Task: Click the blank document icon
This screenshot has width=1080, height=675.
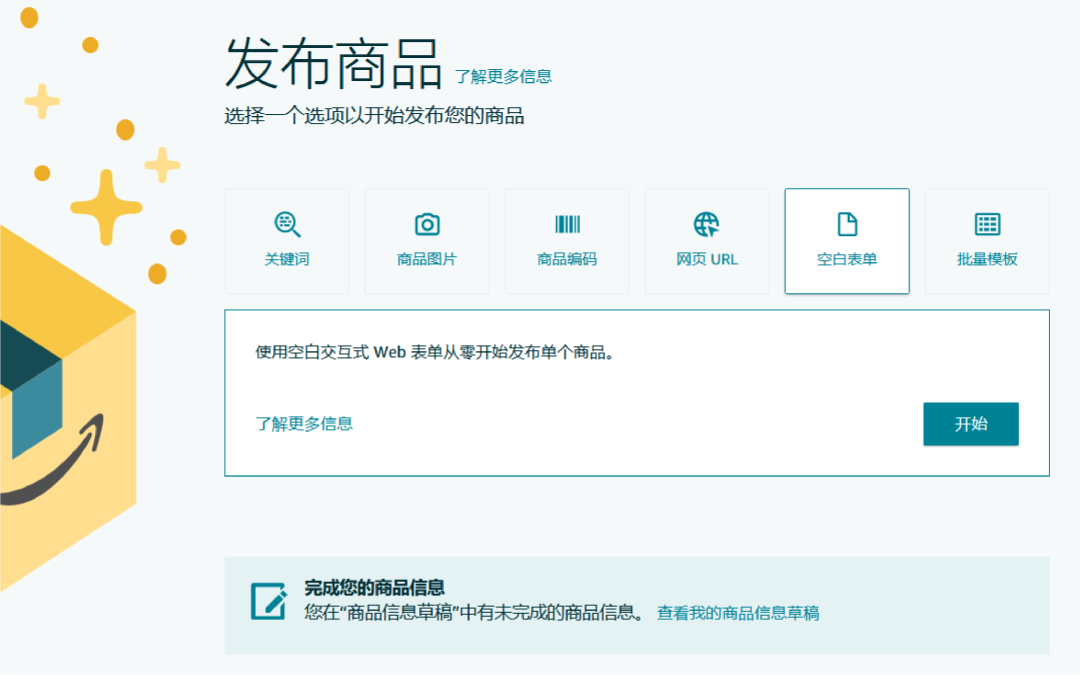Action: (x=847, y=225)
